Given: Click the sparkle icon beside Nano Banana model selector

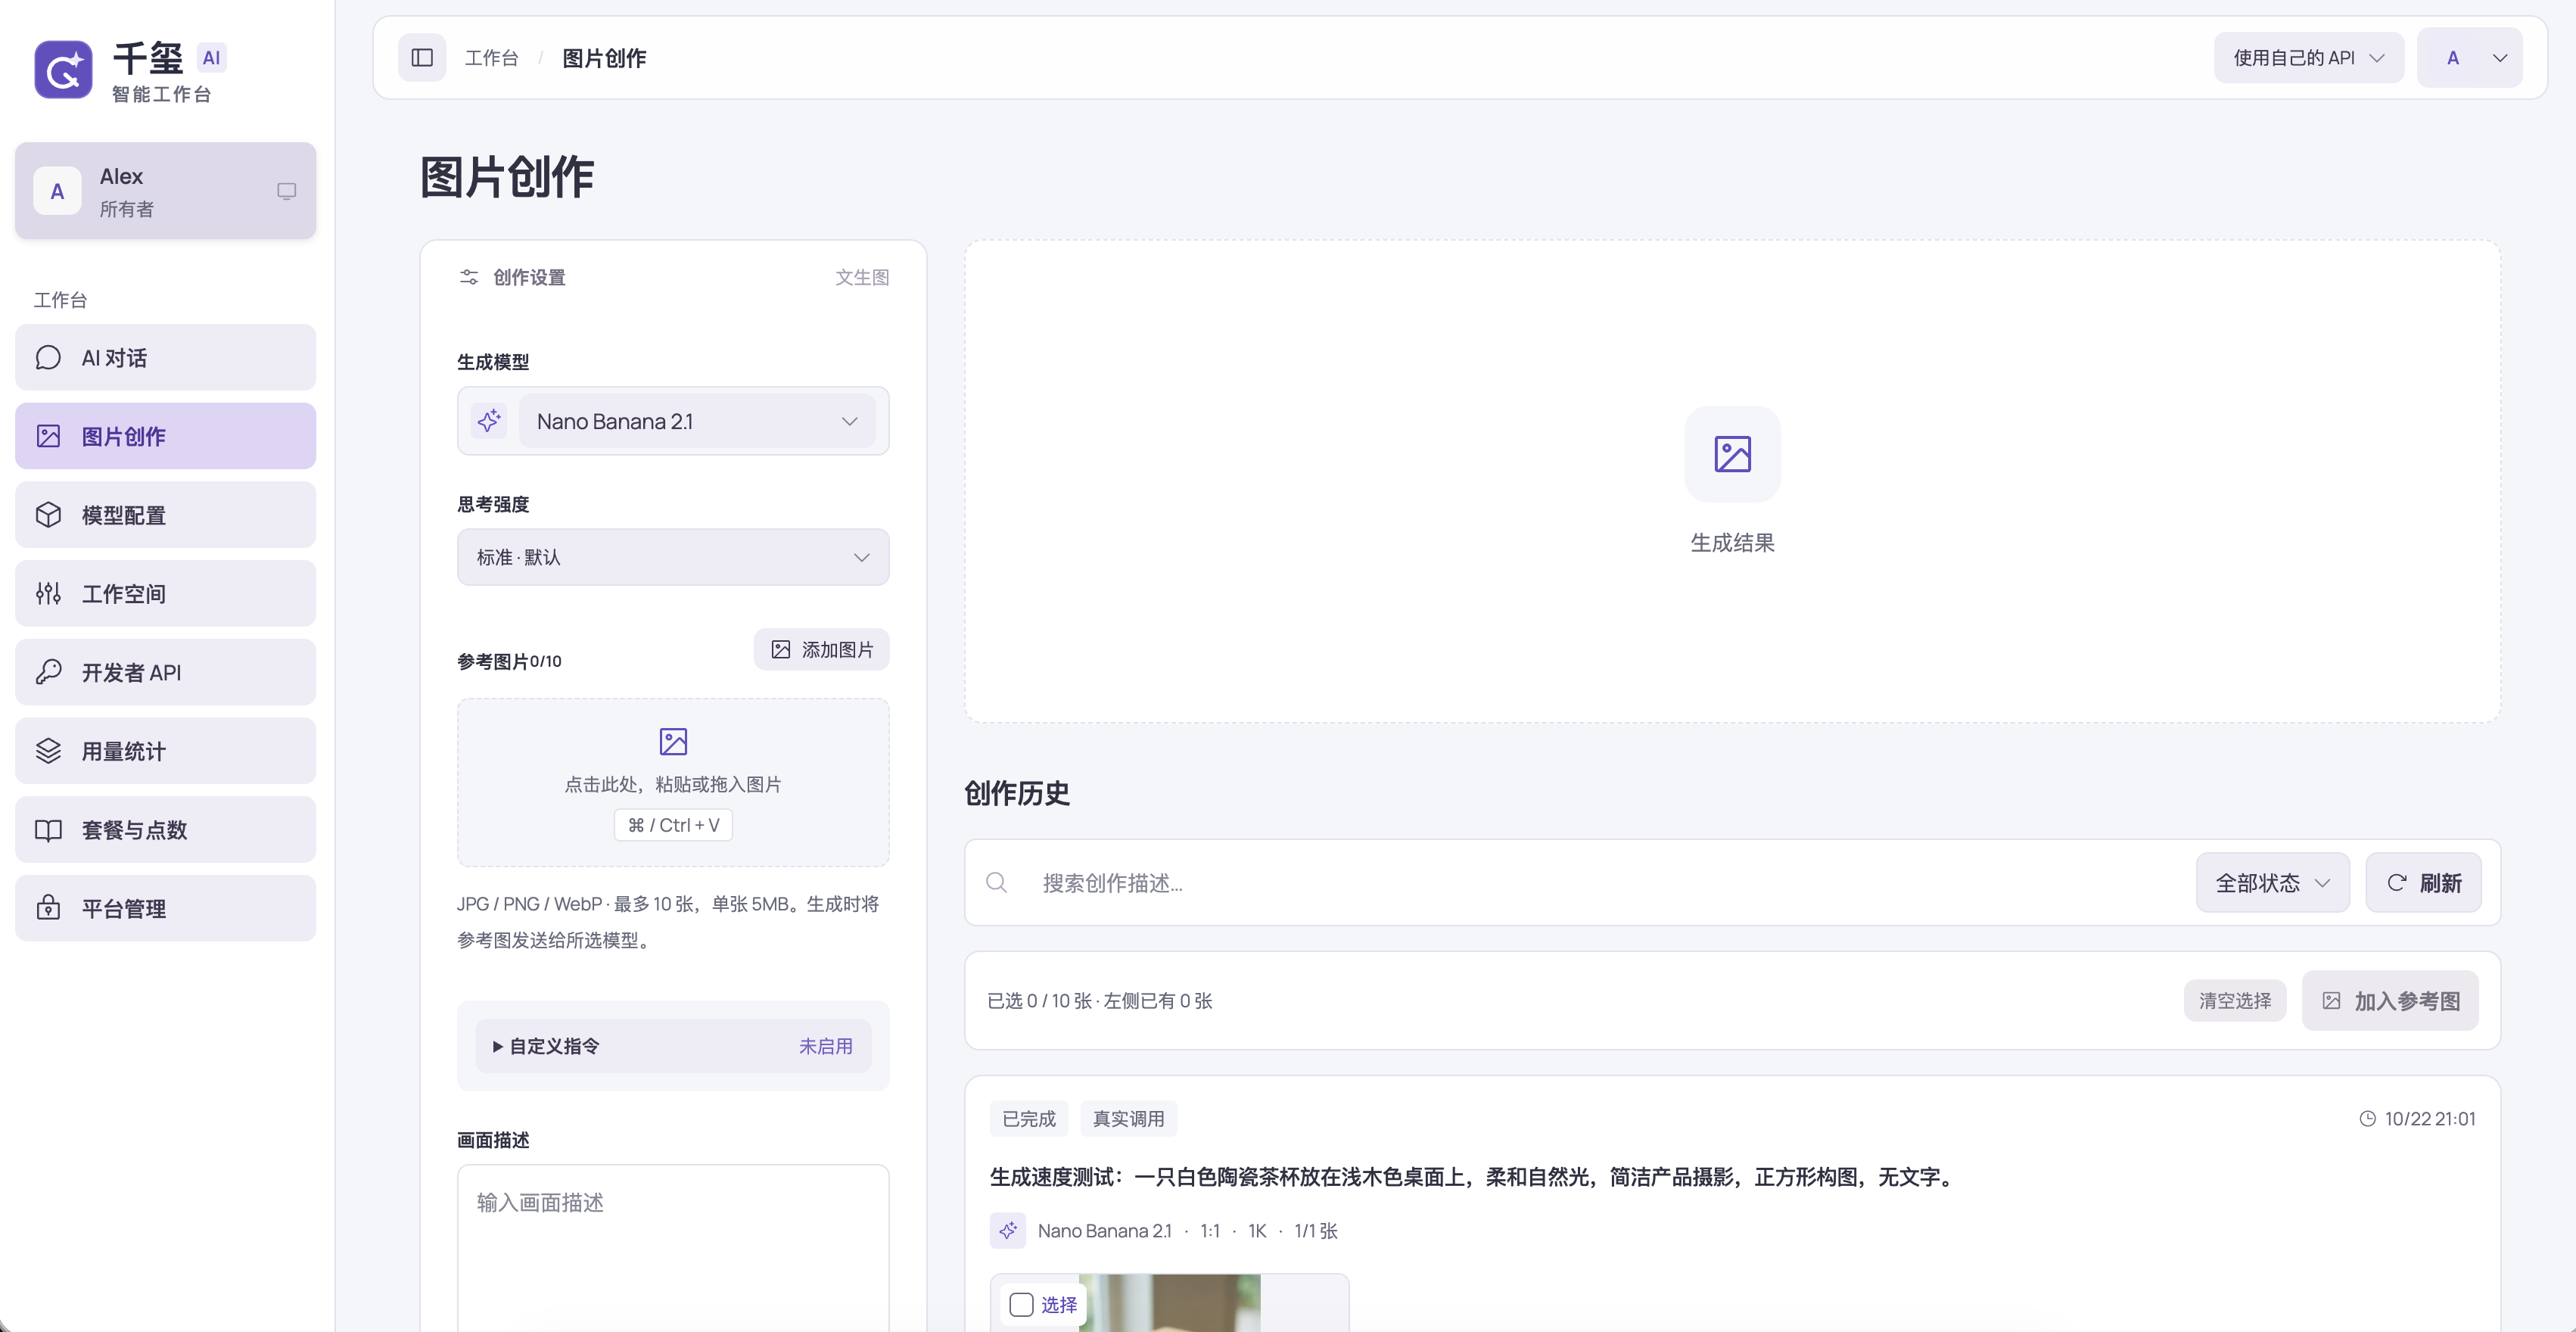Looking at the screenshot, I should (x=489, y=421).
